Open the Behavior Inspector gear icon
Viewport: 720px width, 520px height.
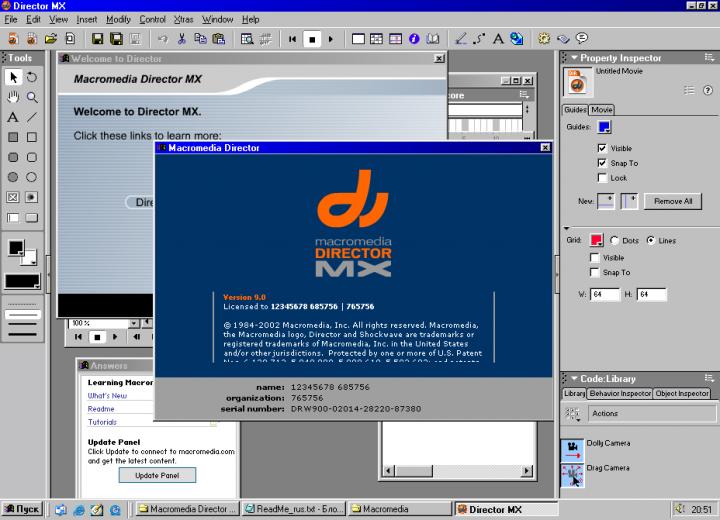544,39
